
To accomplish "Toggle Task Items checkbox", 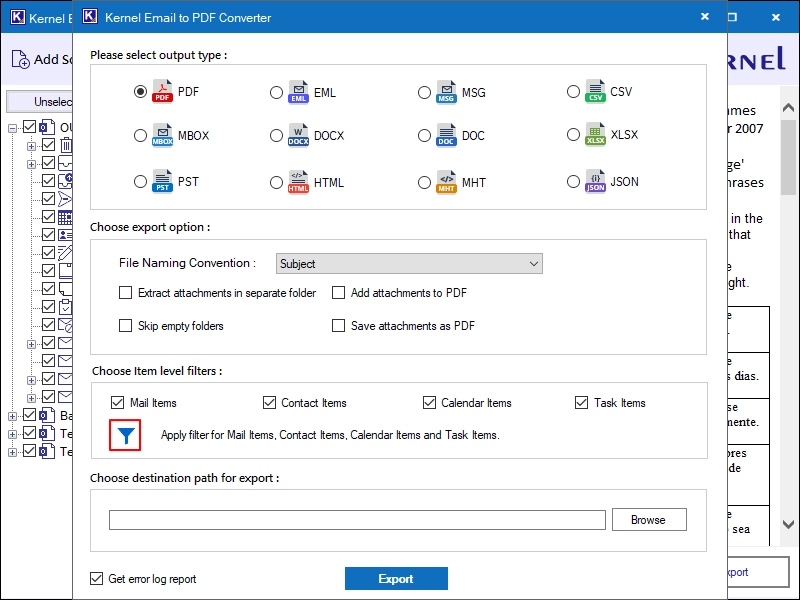I will [581, 403].
